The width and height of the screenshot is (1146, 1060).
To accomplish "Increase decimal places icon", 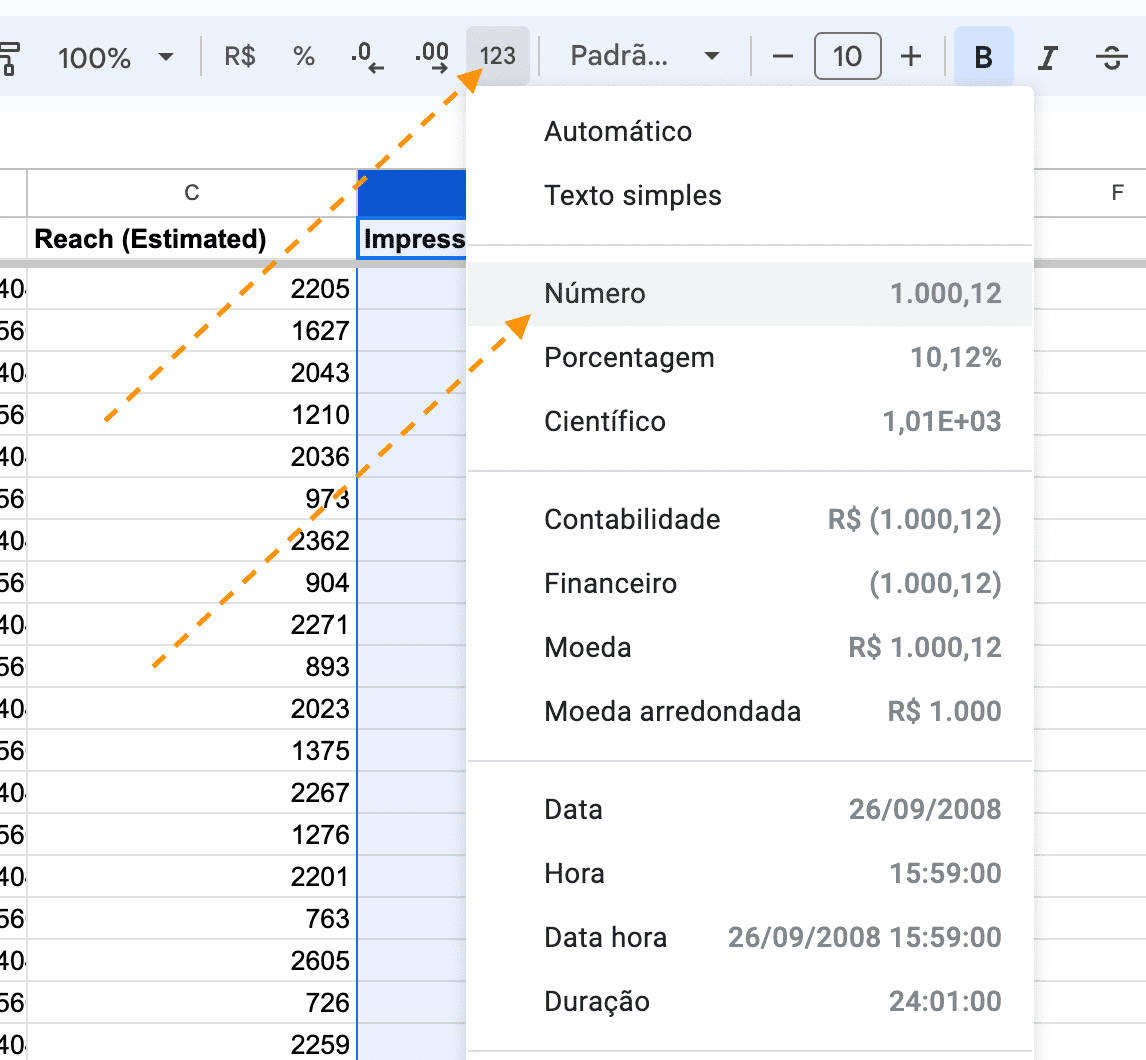I will (x=431, y=57).
